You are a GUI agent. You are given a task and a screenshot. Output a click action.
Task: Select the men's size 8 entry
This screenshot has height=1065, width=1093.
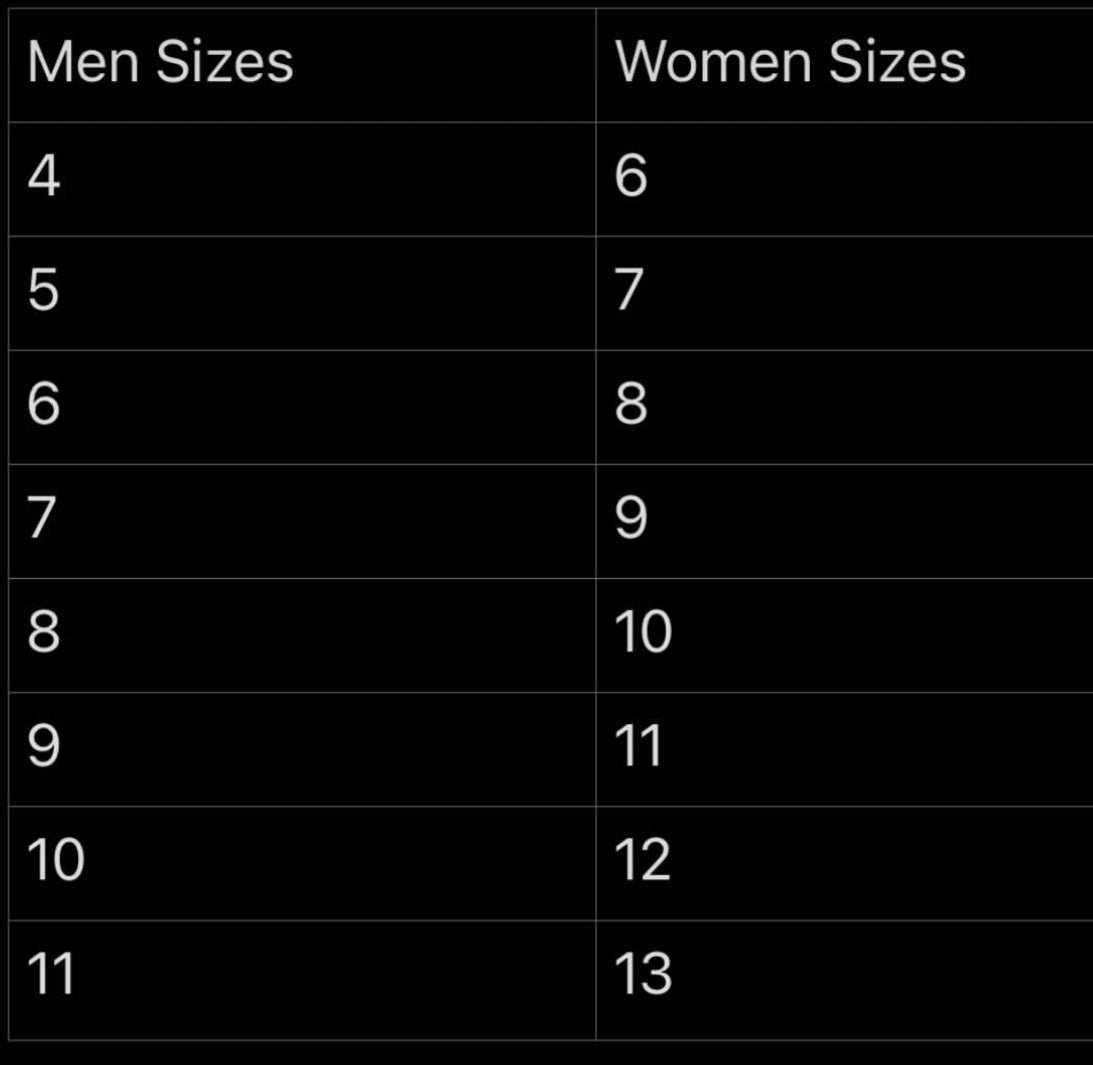pyautogui.click(x=44, y=633)
